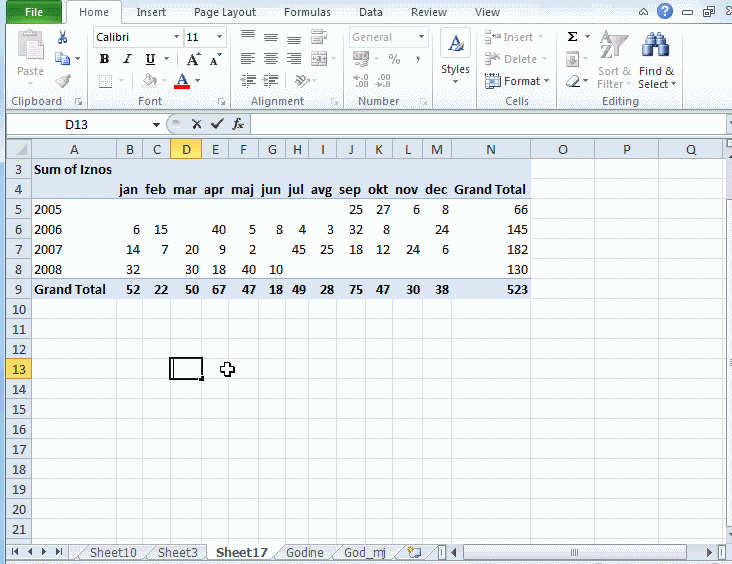This screenshot has width=732, height=564.
Task: Select the Grand Total cell showing 523
Action: click(490, 289)
